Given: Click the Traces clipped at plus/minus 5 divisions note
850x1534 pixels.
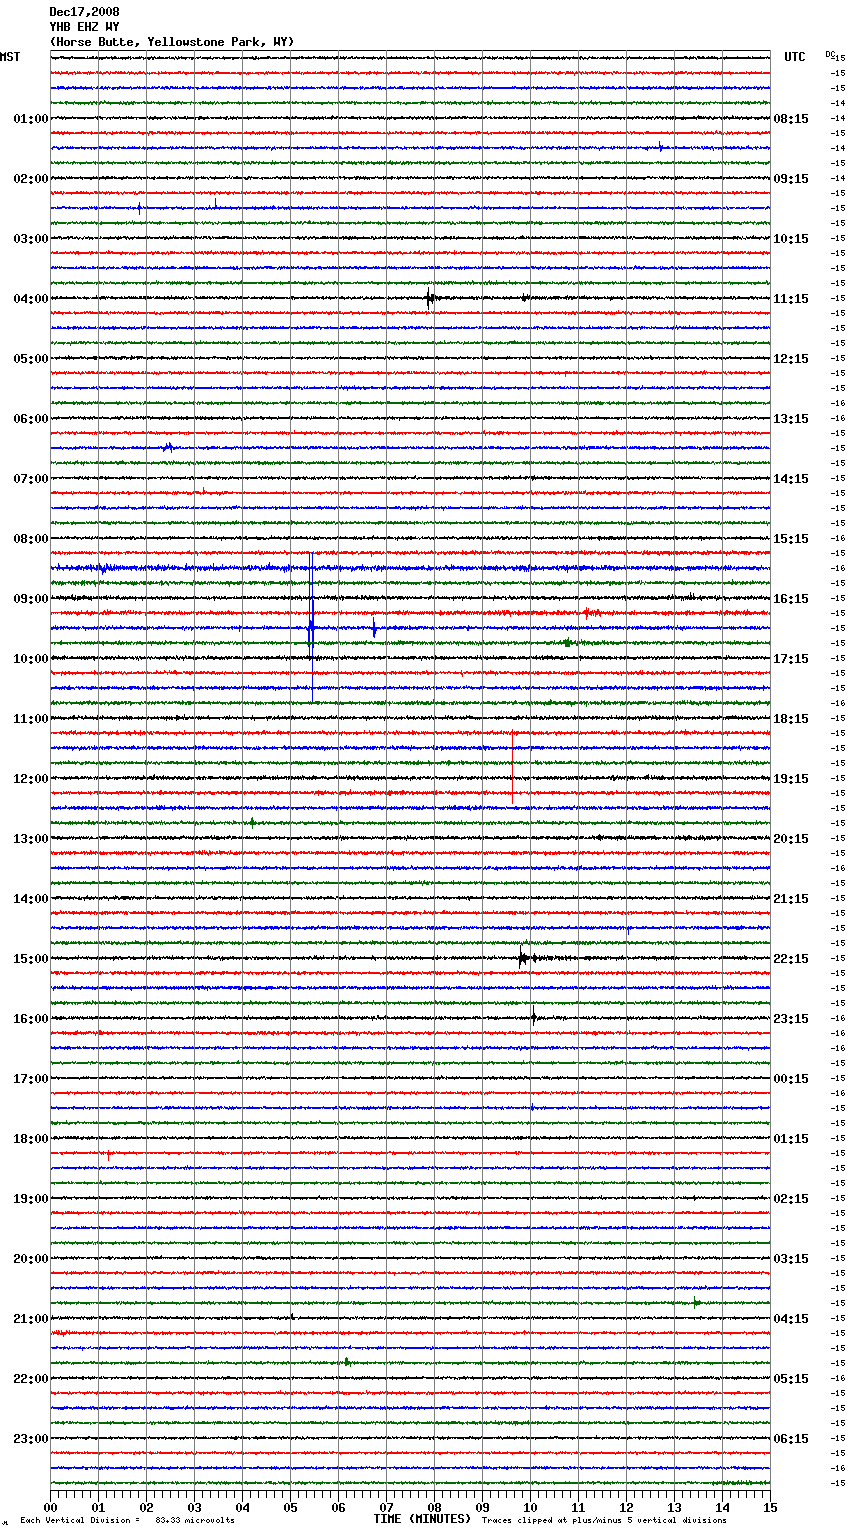Looking at the screenshot, I should tap(604, 1520).
